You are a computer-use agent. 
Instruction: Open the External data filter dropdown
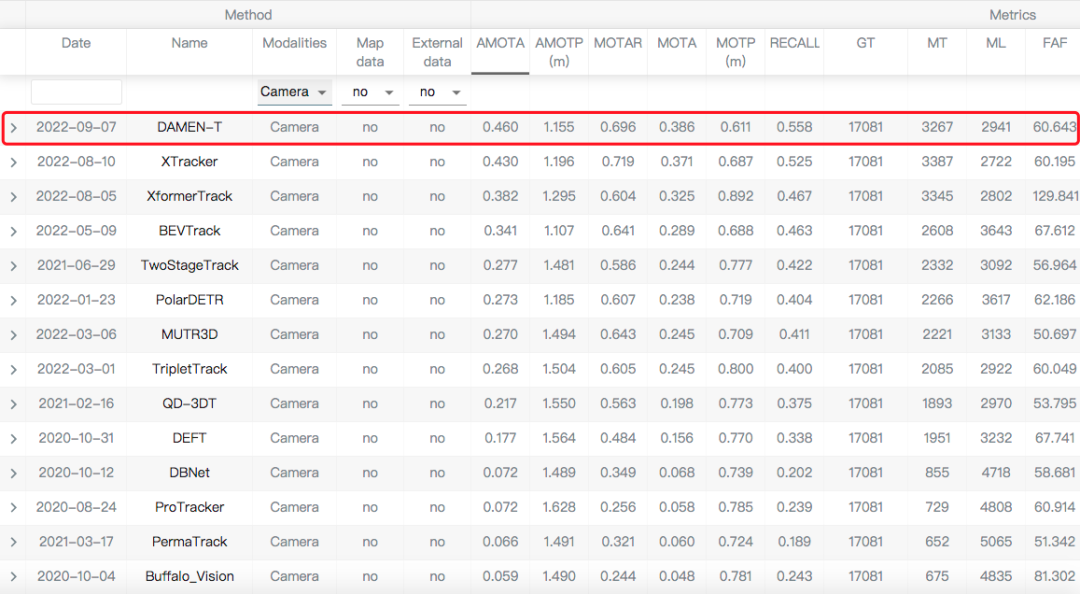(x=437, y=92)
